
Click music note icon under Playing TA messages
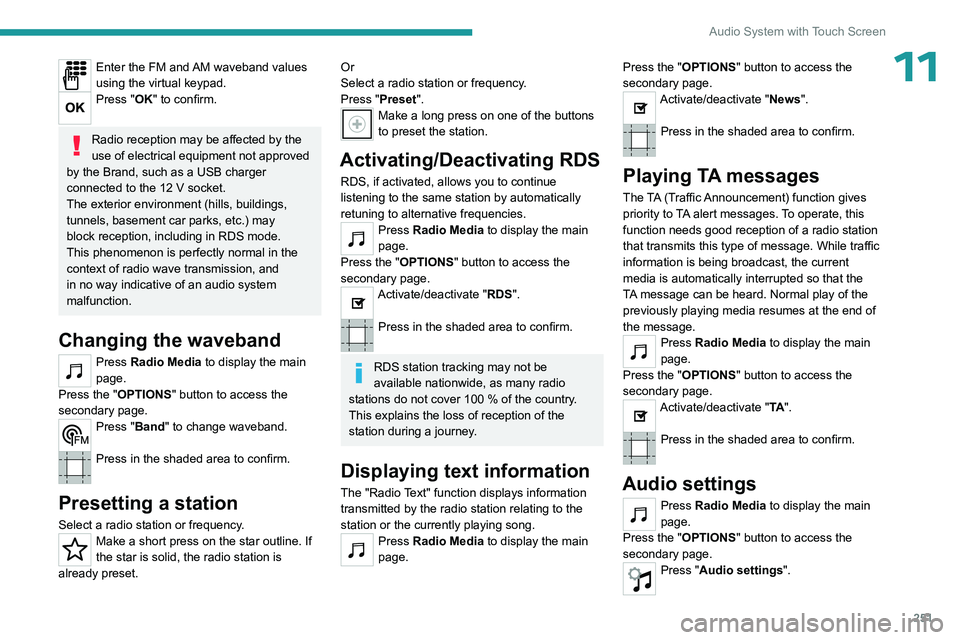[639, 352]
